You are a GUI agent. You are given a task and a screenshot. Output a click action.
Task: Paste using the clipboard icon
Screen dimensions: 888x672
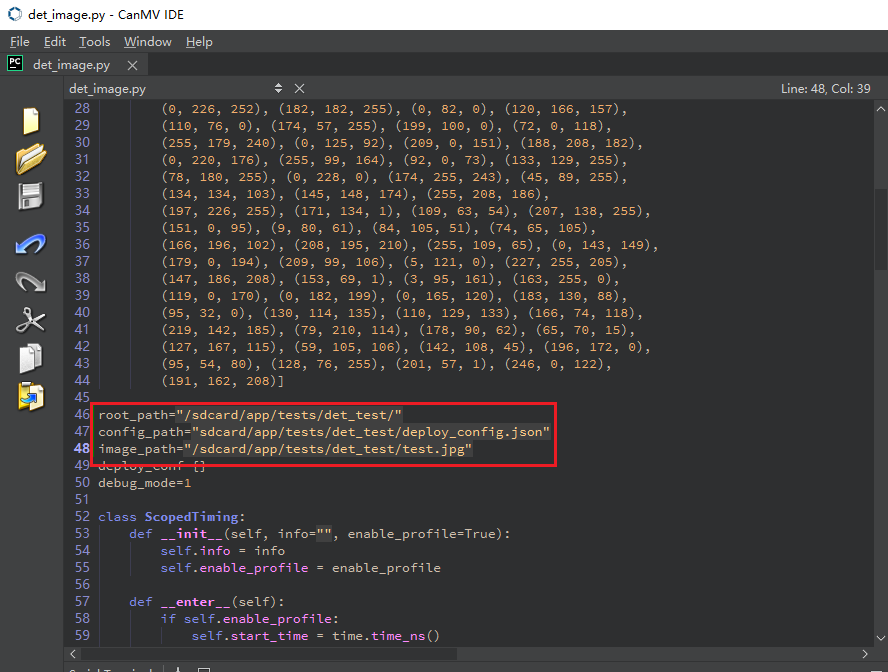[x=31, y=396]
